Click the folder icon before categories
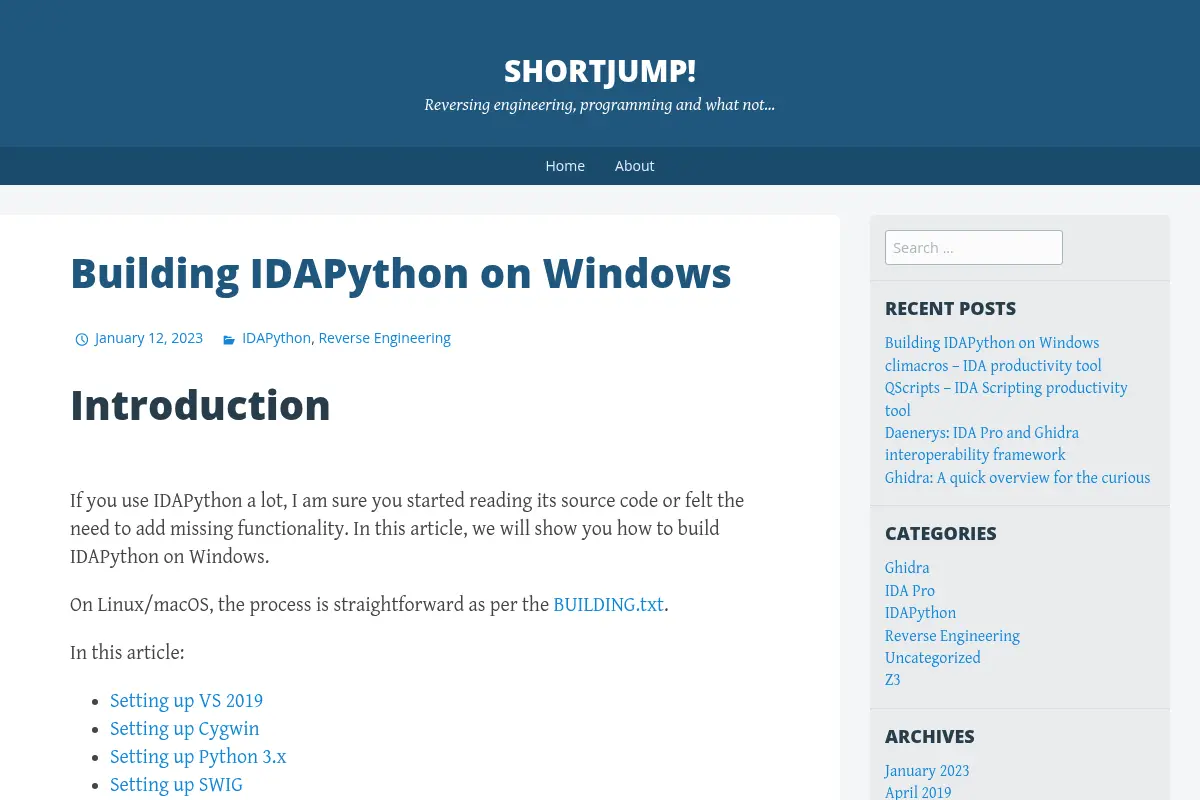Image resolution: width=1200 pixels, height=800 pixels. click(229, 339)
